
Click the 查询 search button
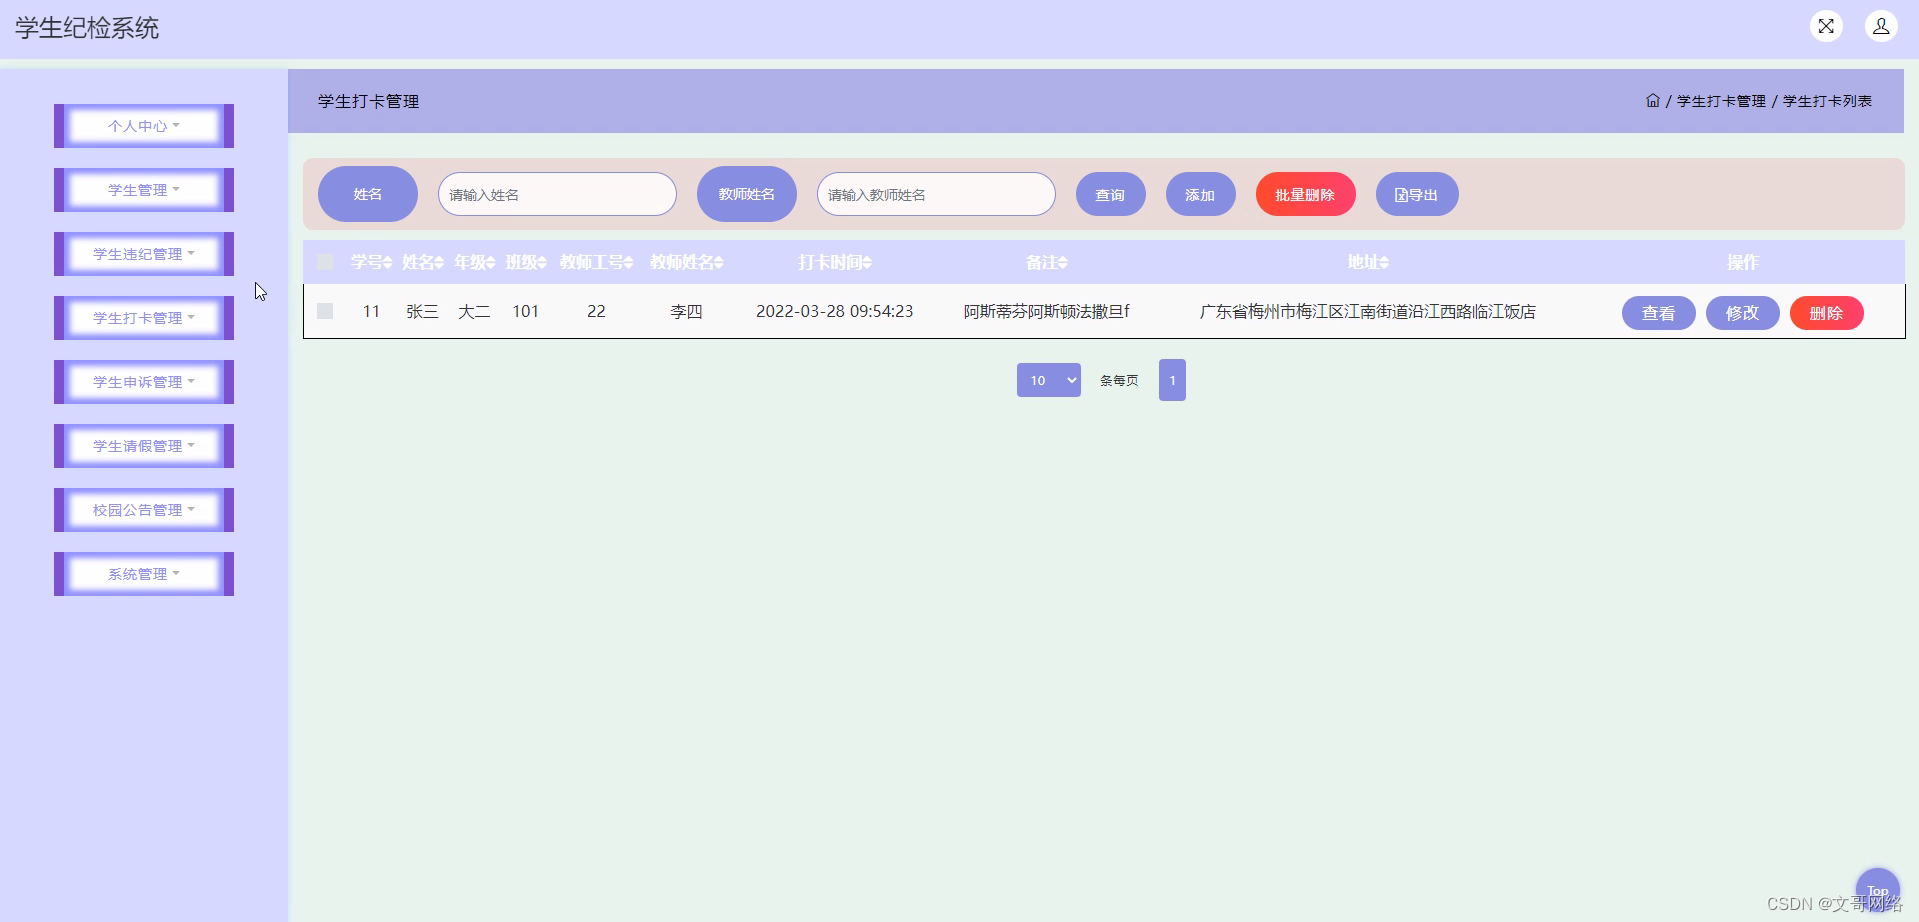click(x=1110, y=194)
